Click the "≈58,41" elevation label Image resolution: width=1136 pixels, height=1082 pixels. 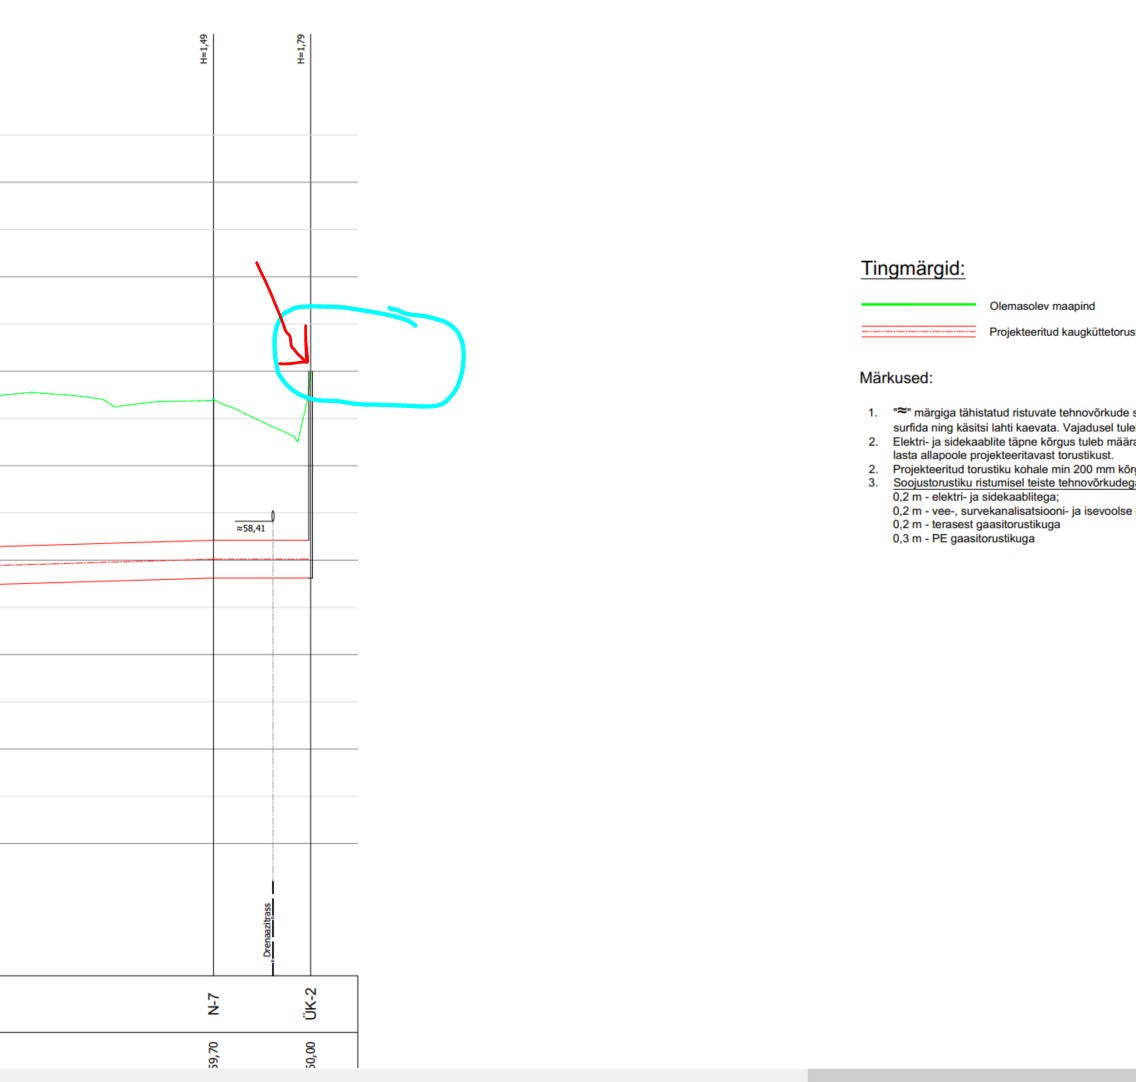click(251, 528)
